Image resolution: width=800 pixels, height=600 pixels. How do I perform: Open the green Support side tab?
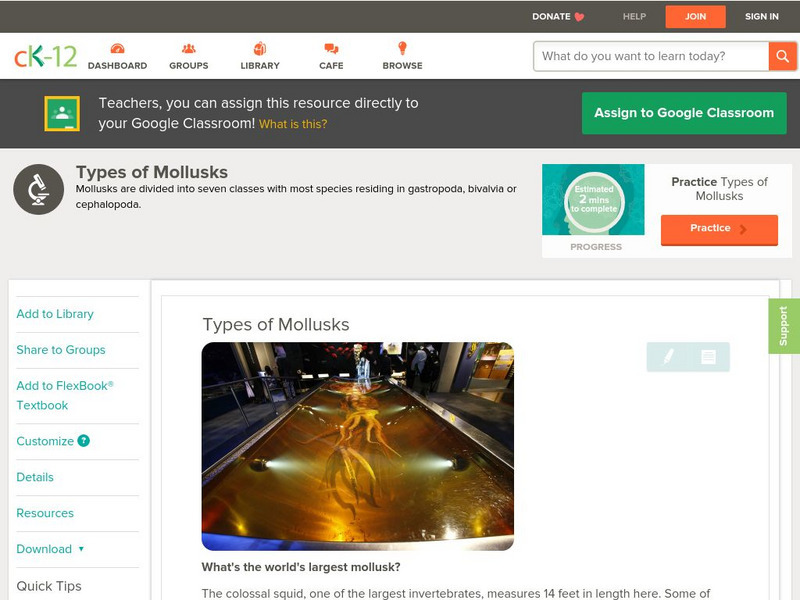(x=783, y=326)
